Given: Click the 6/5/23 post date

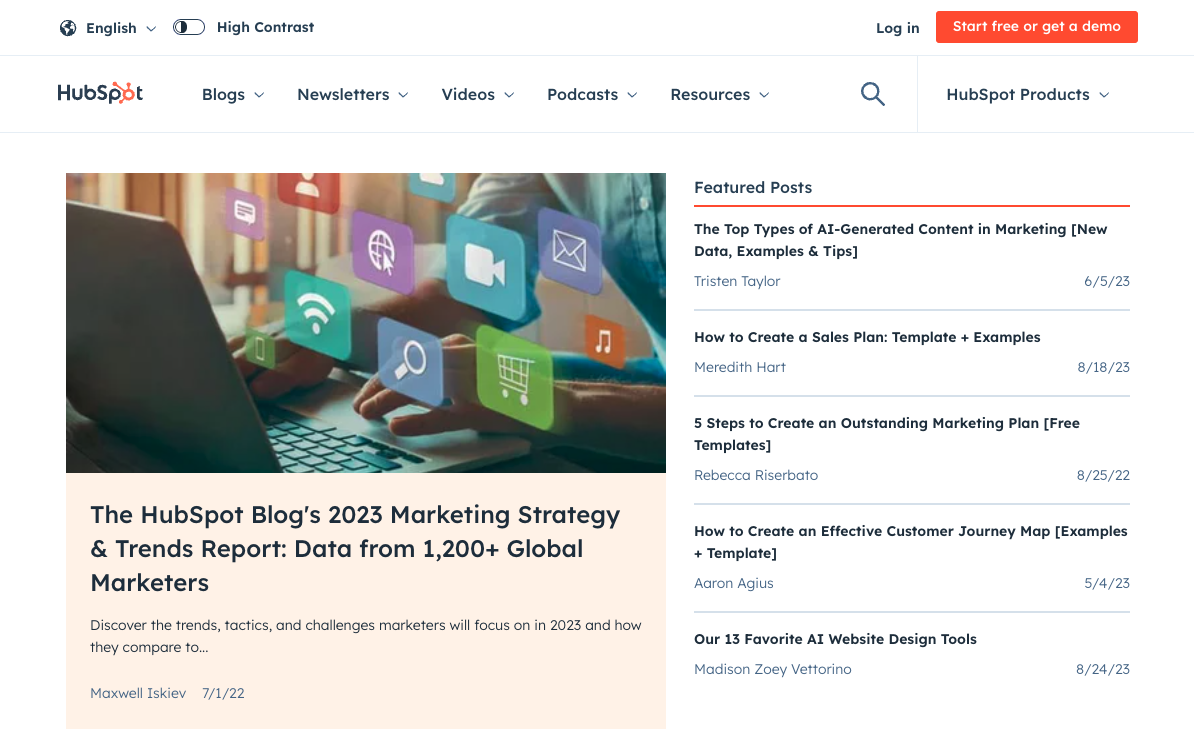Looking at the screenshot, I should tap(1106, 281).
